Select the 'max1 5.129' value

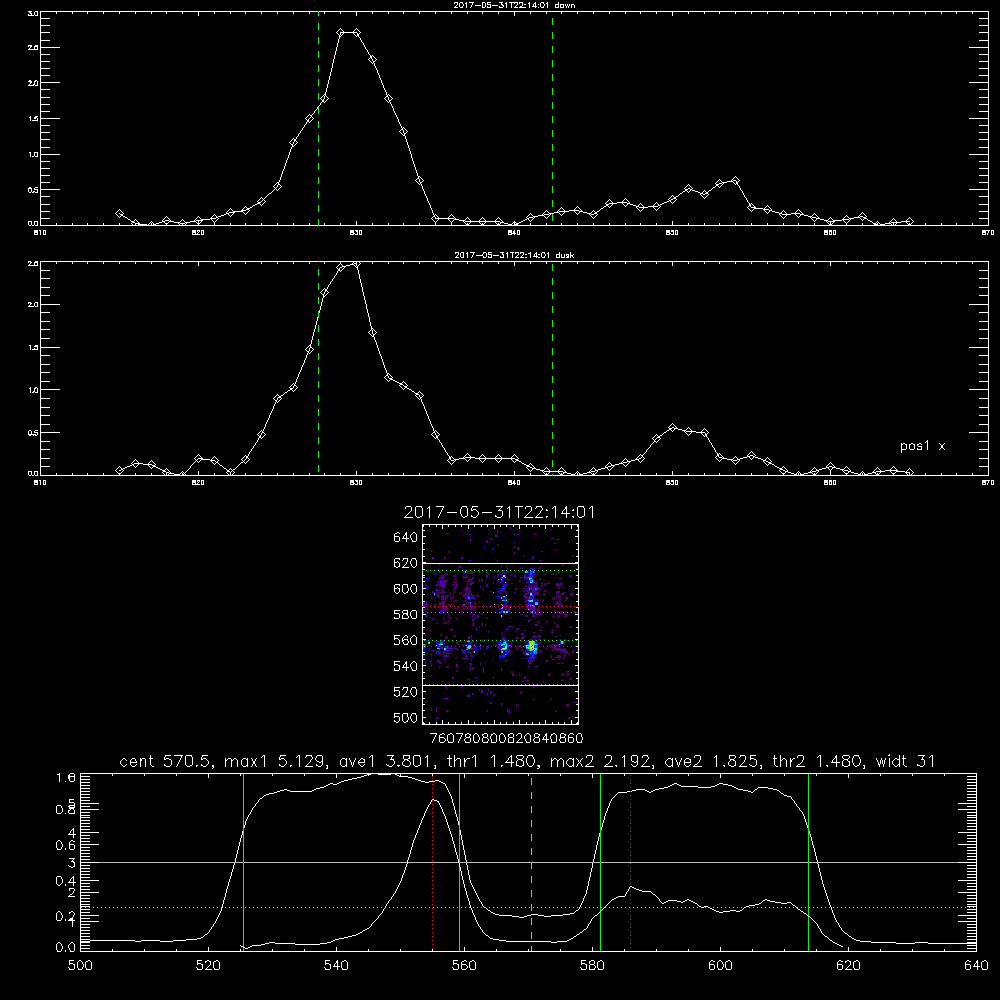(276, 761)
